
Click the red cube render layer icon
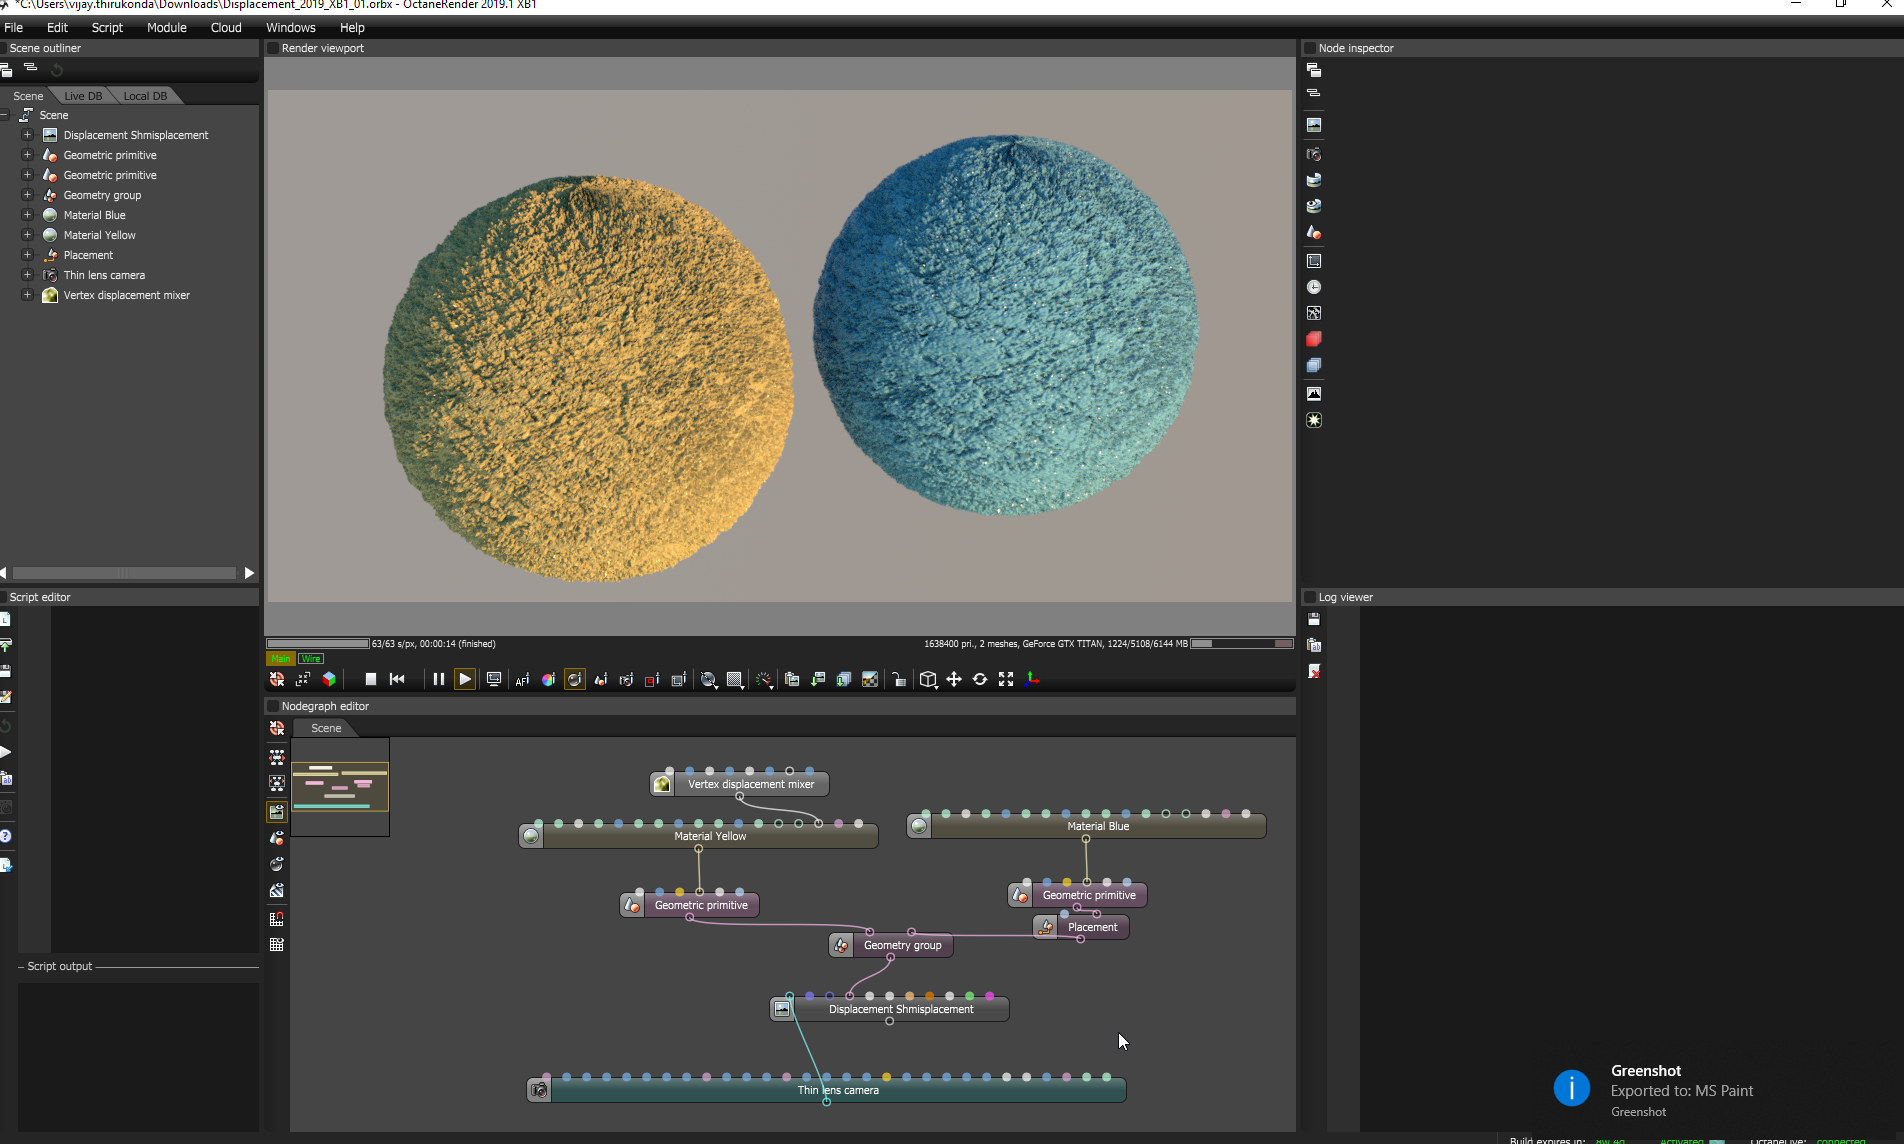pos(1314,339)
